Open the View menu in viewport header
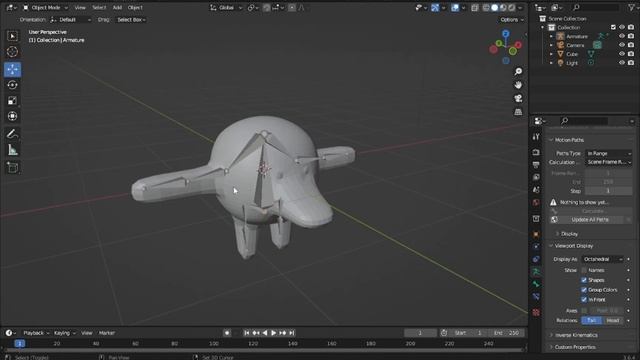Screen dimensions: 640x360 point(80,7)
